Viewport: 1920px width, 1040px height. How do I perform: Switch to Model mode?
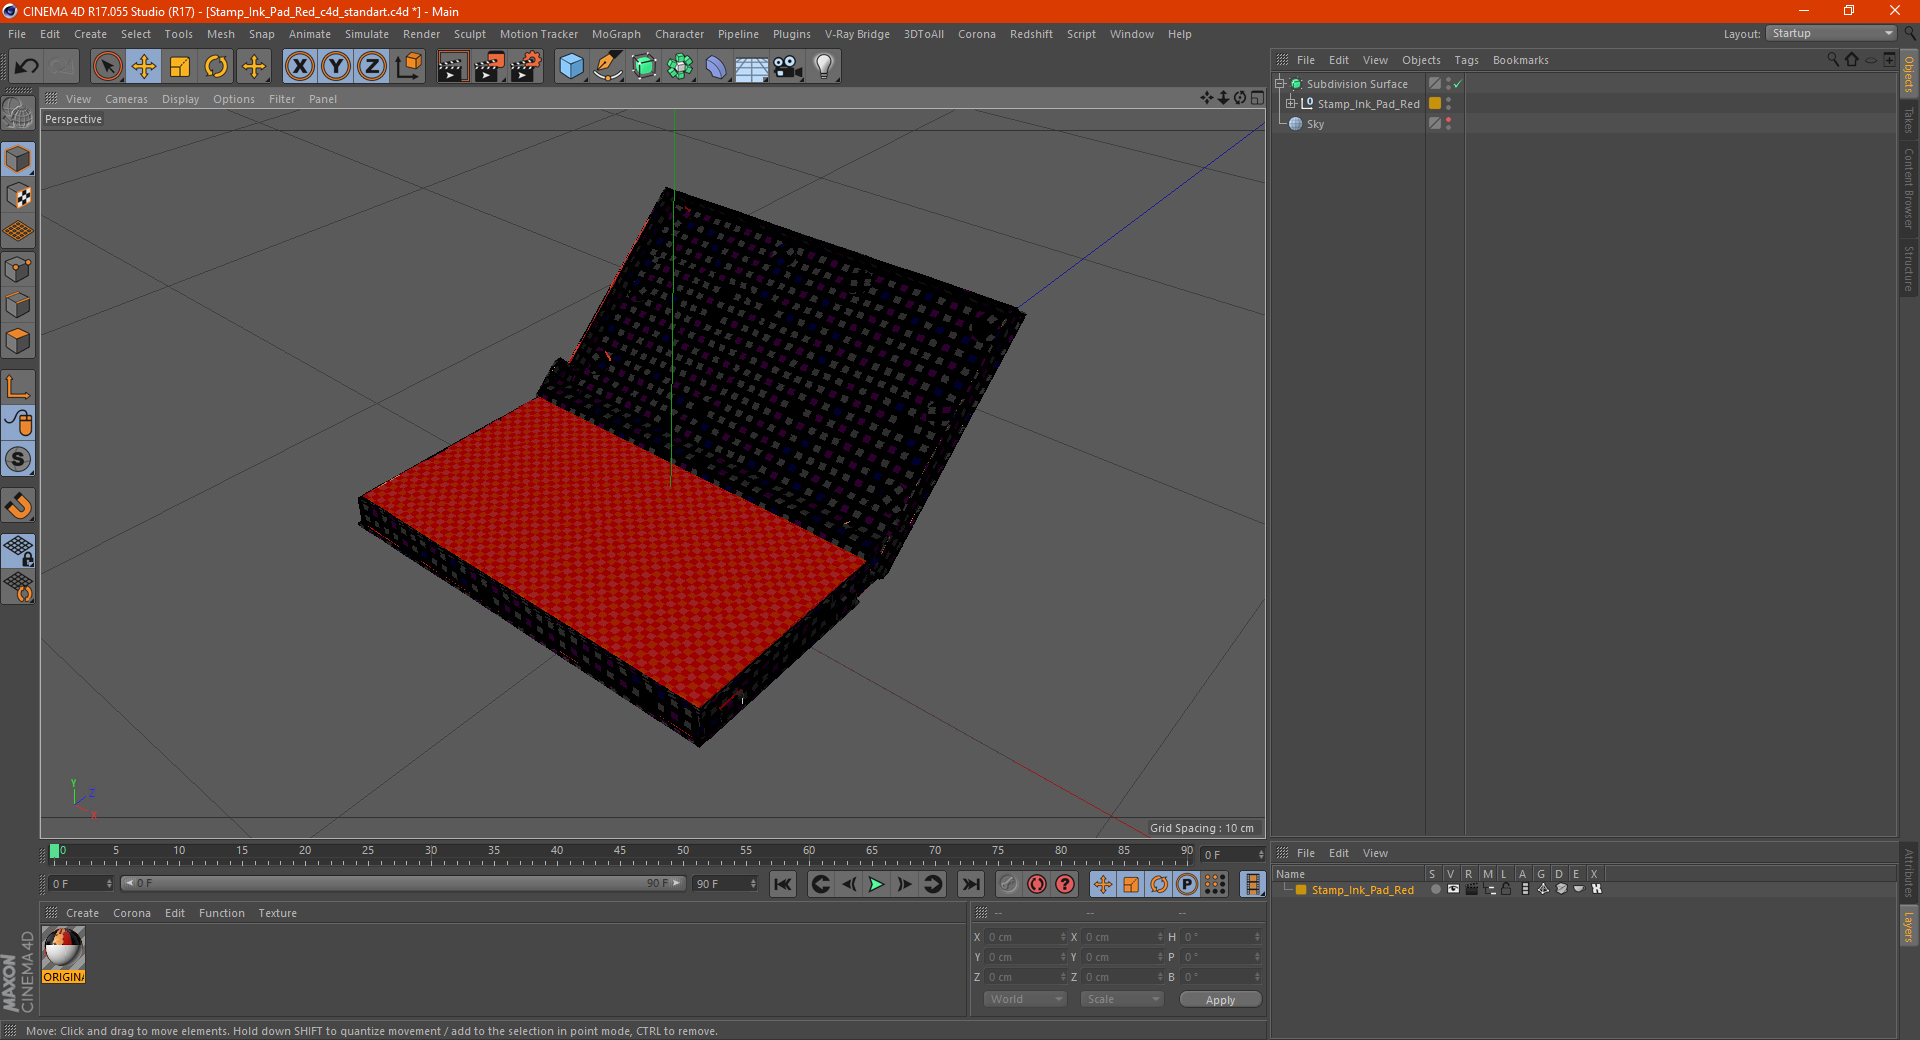coord(18,160)
